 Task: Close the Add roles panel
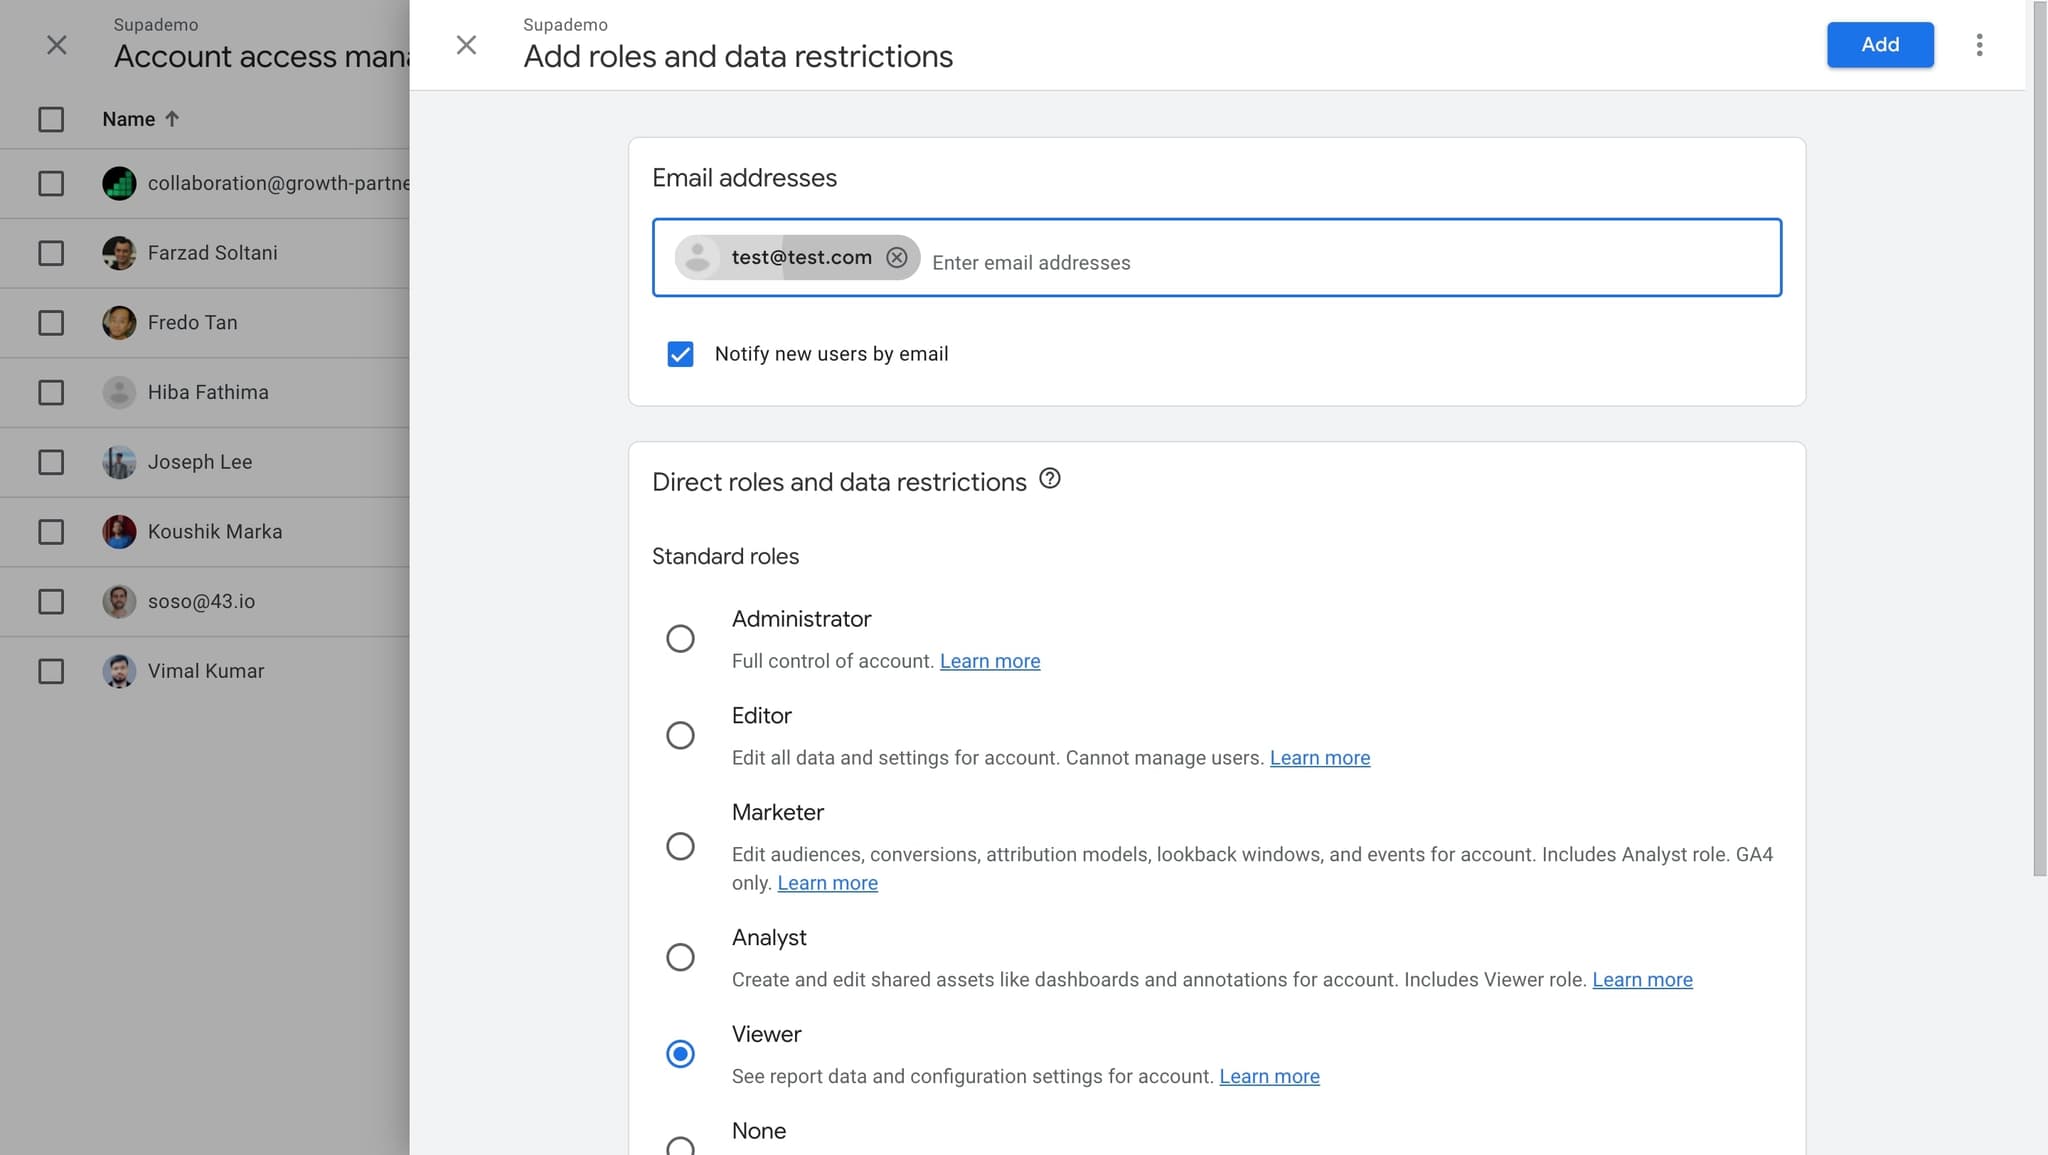tap(466, 45)
